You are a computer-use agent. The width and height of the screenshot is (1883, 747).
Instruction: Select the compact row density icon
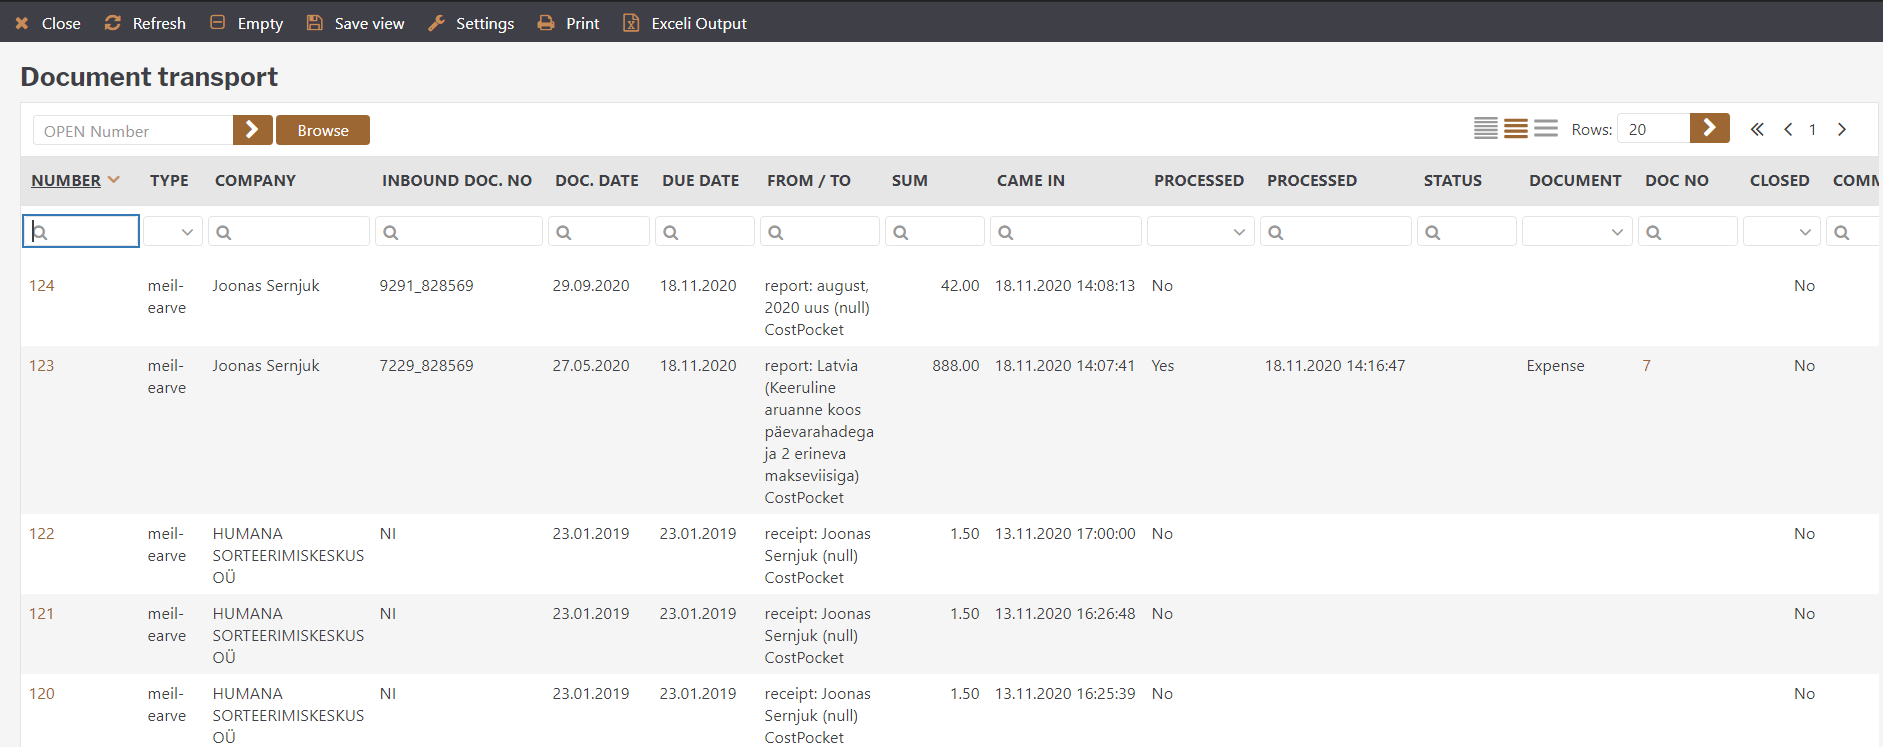[x=1486, y=129]
